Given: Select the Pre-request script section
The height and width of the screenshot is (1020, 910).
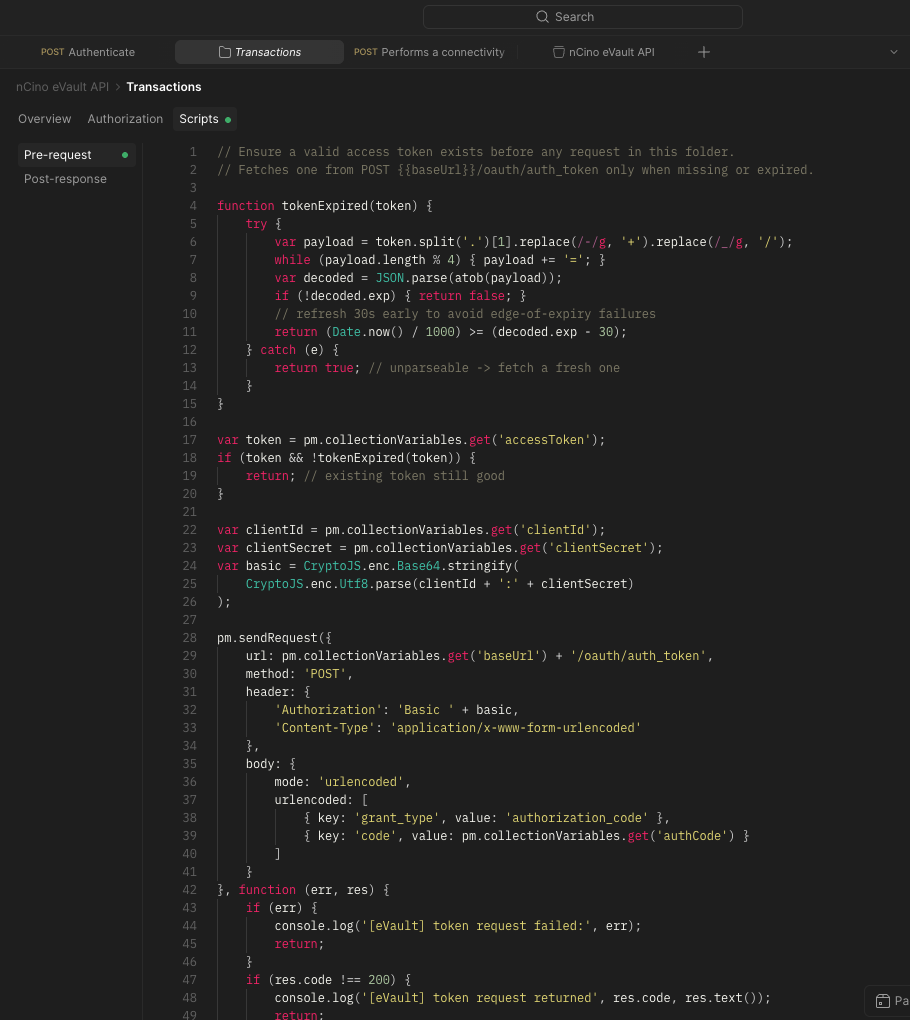Looking at the screenshot, I should (77, 155).
